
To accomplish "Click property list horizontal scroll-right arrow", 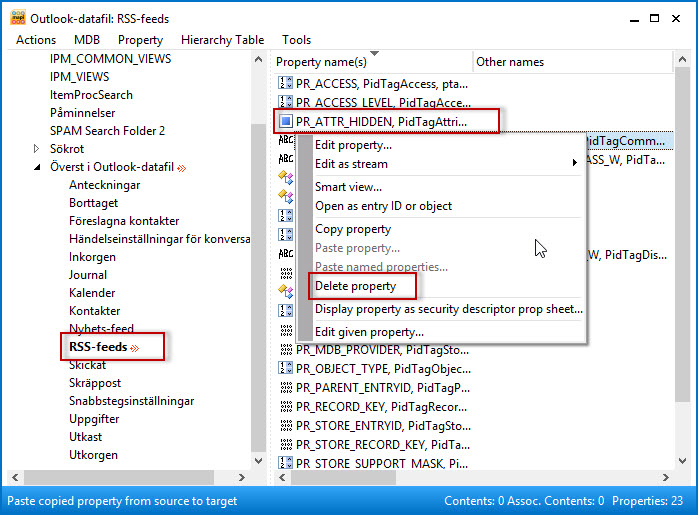I will (666, 477).
